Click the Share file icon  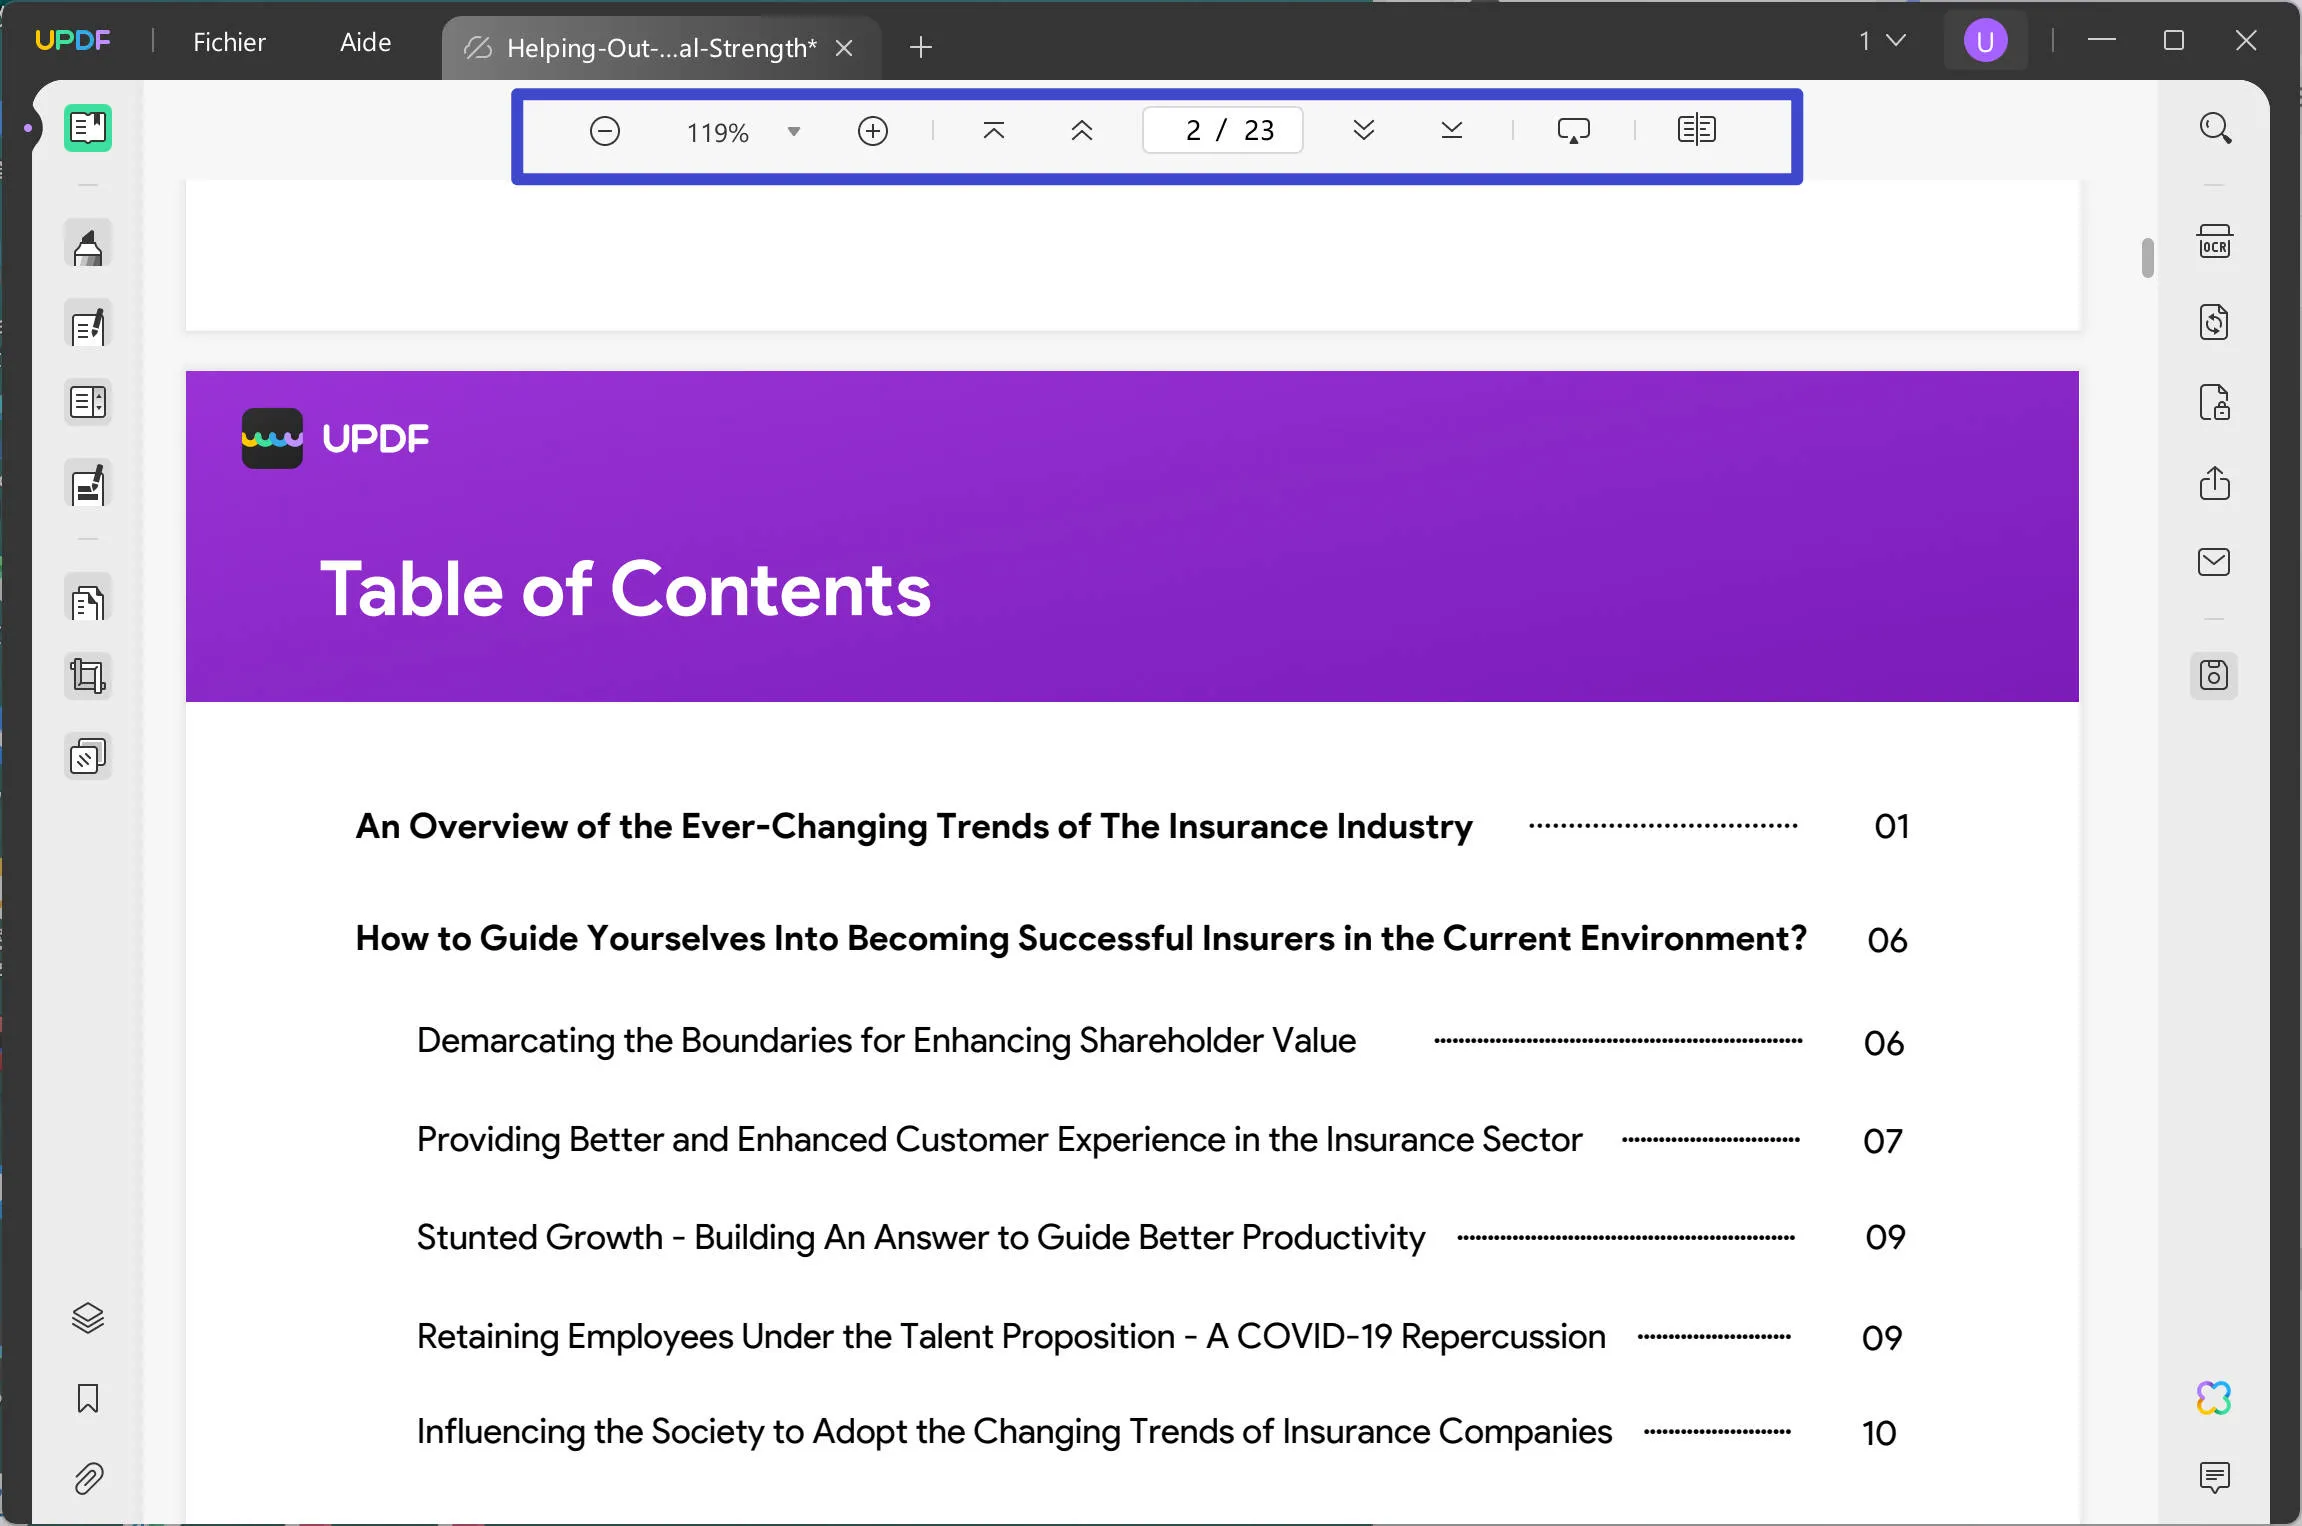[x=2214, y=483]
